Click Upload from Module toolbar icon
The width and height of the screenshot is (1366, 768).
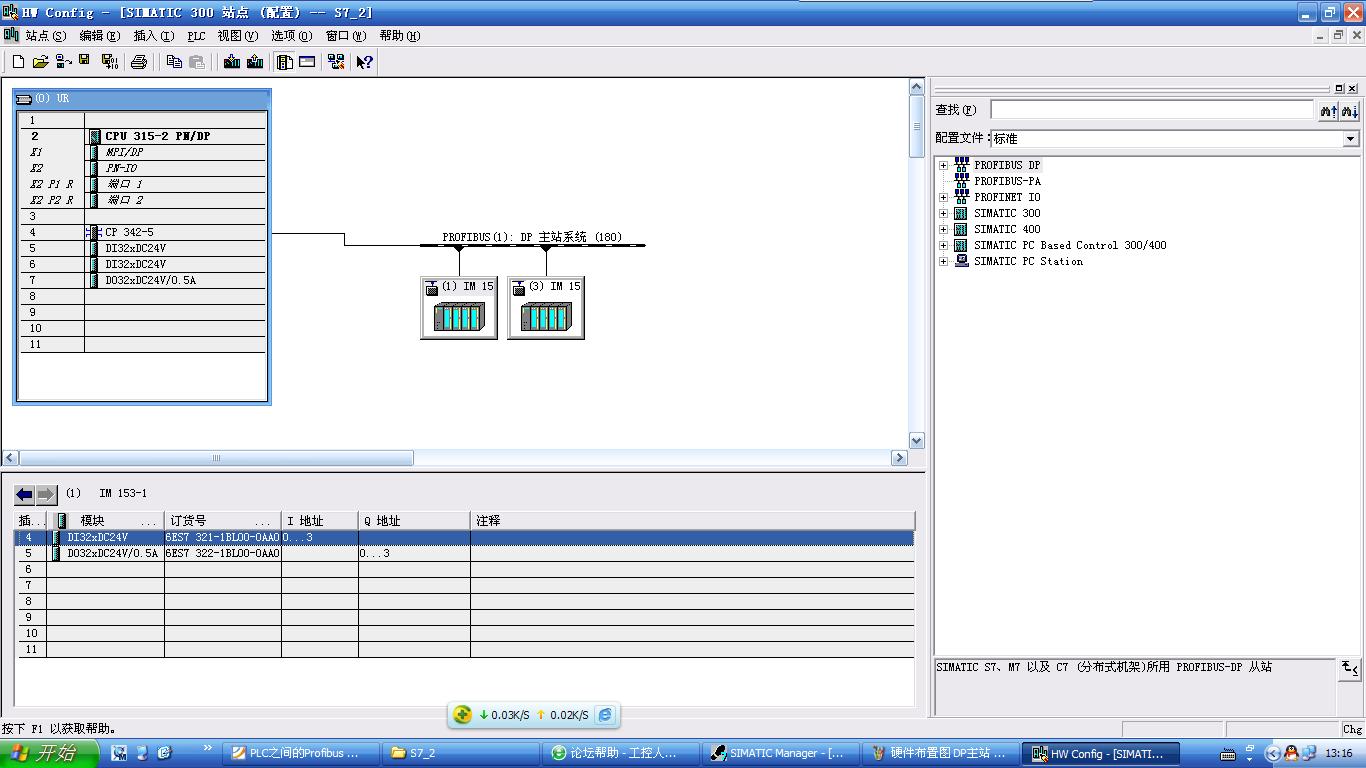255,62
